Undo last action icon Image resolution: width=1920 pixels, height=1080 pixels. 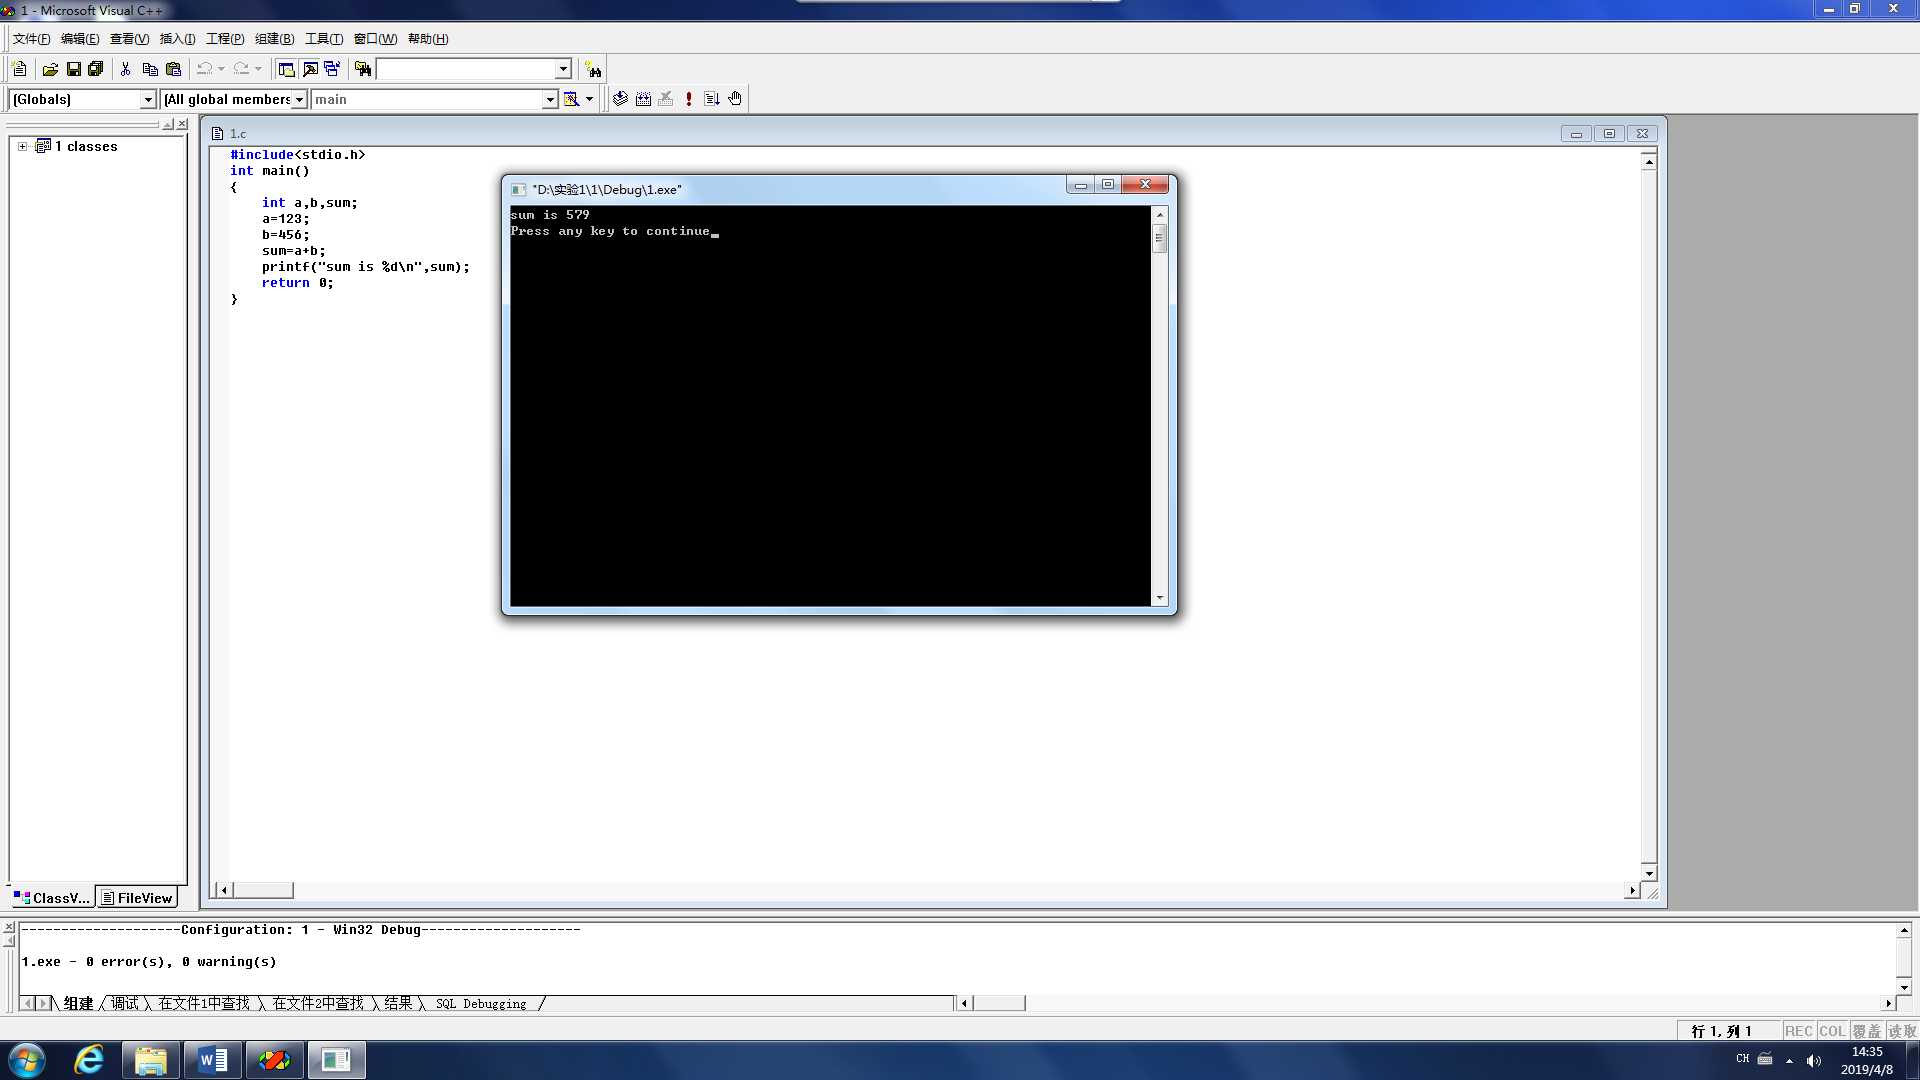tap(204, 69)
